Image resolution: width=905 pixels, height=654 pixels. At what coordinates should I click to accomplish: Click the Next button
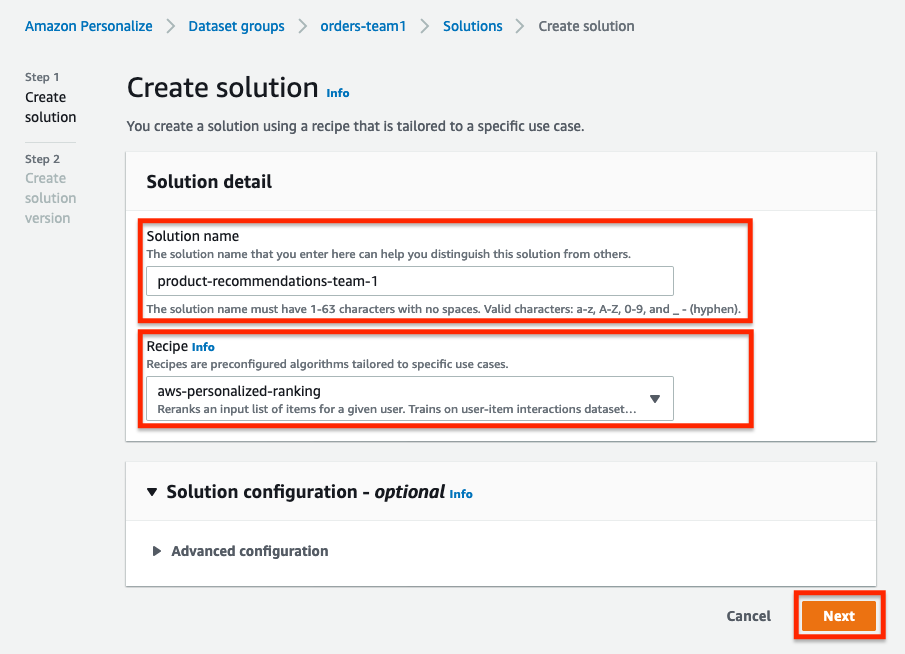(839, 616)
